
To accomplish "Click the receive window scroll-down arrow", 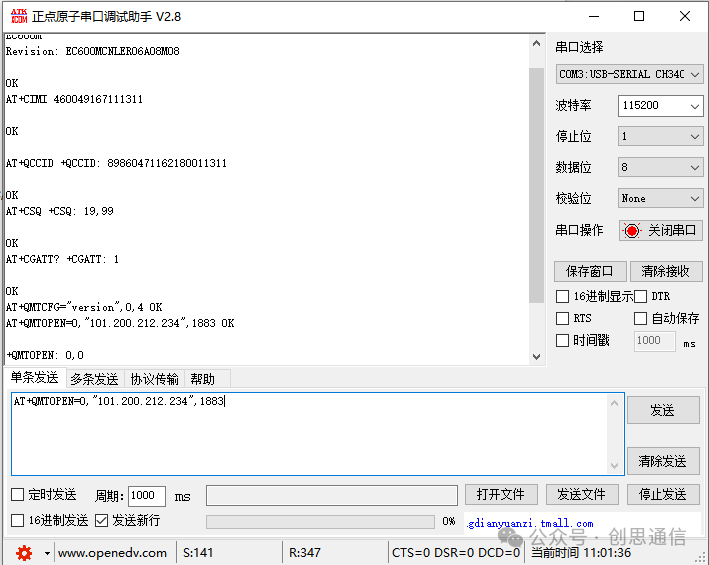I will point(536,357).
